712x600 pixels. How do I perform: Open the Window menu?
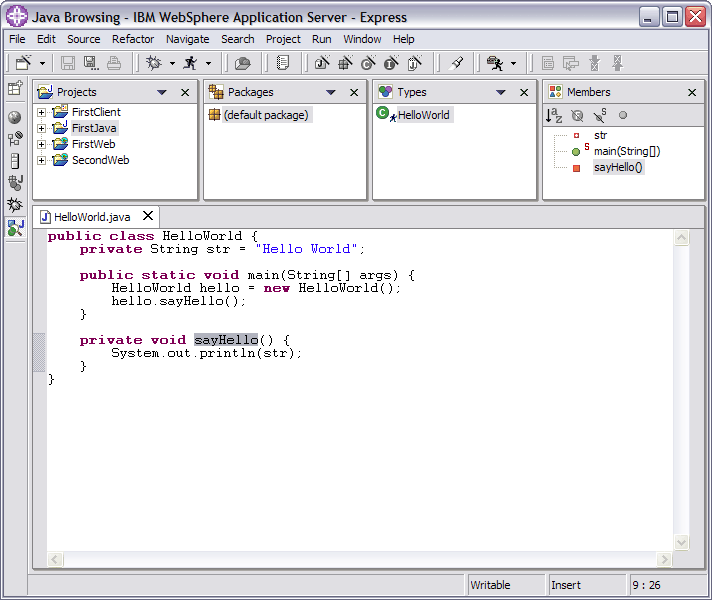362,39
